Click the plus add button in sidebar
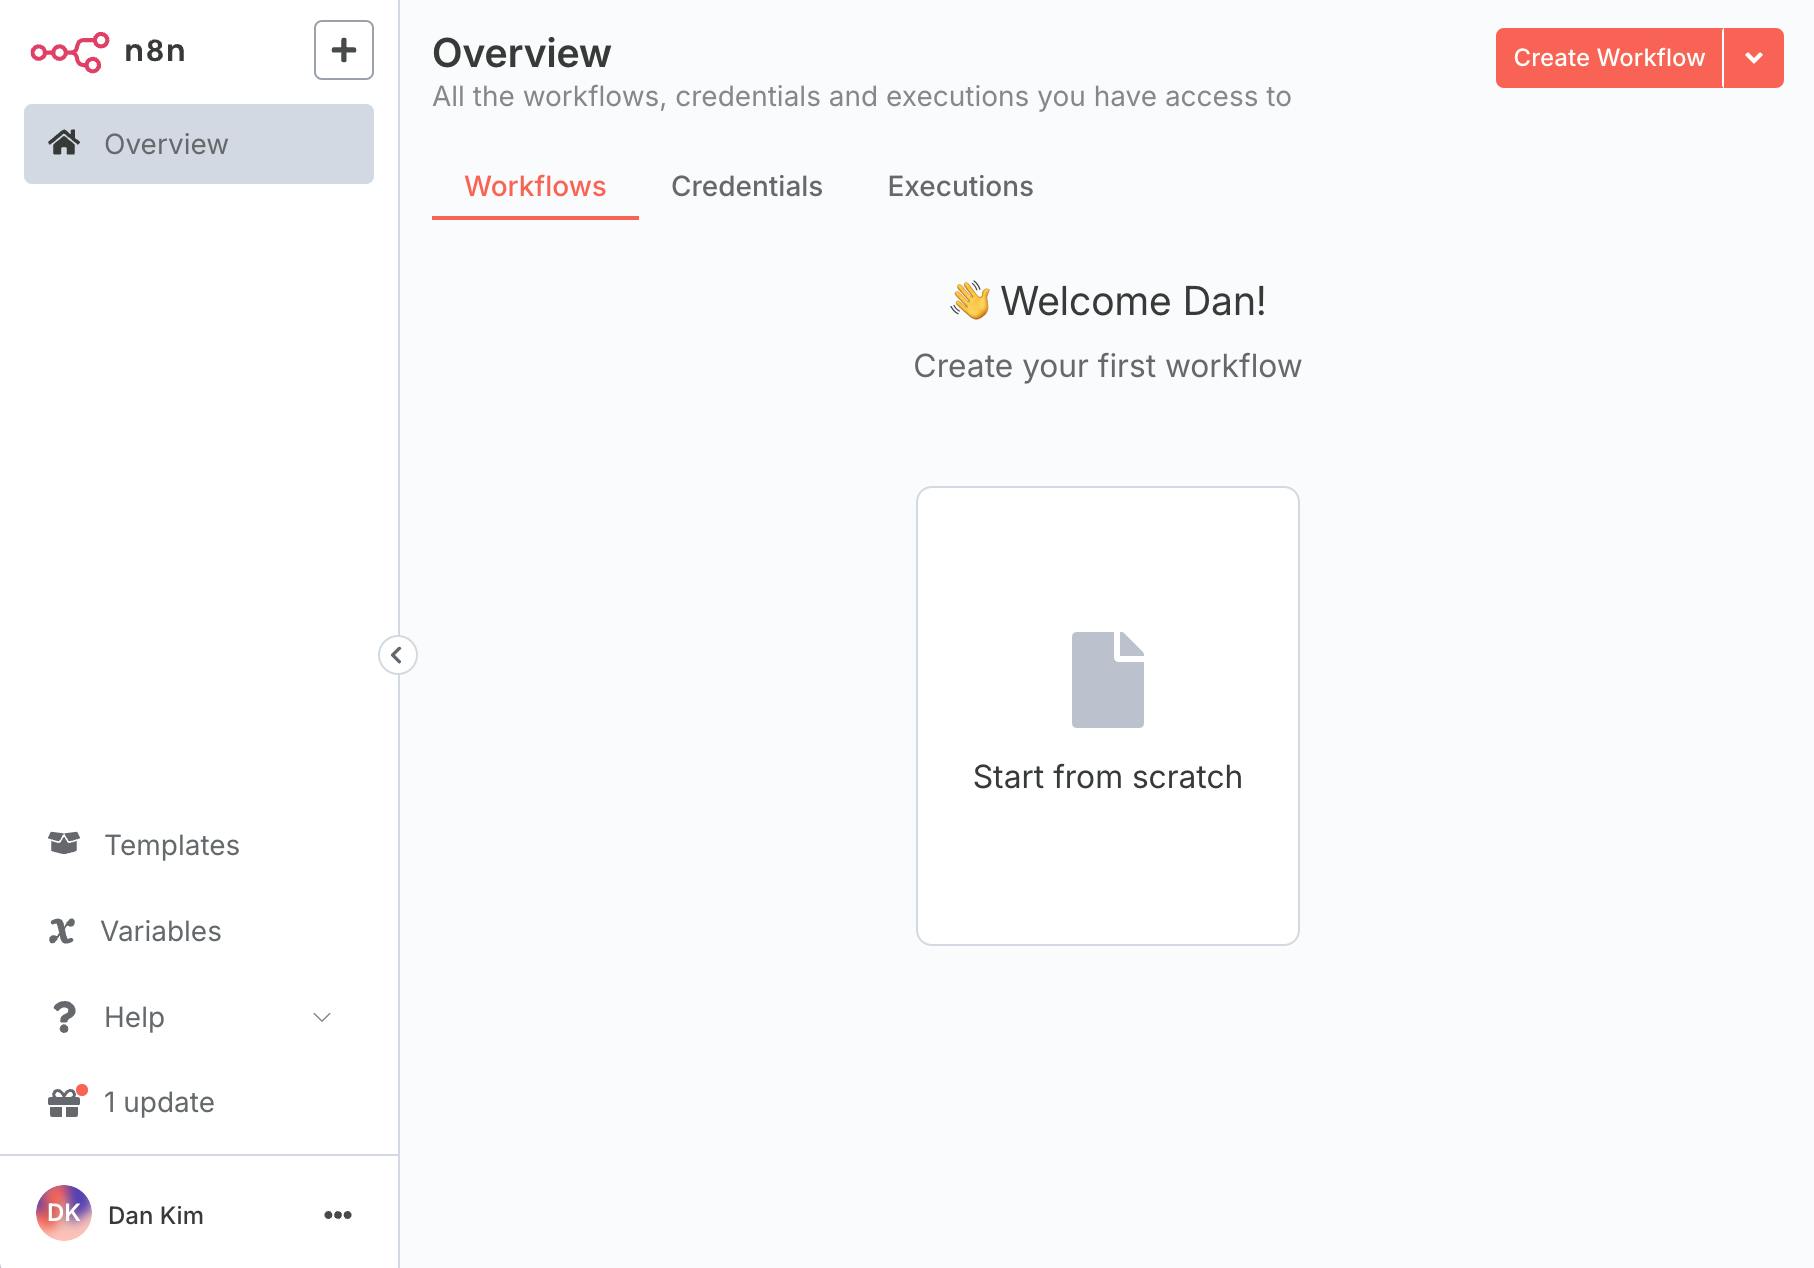 click(343, 50)
